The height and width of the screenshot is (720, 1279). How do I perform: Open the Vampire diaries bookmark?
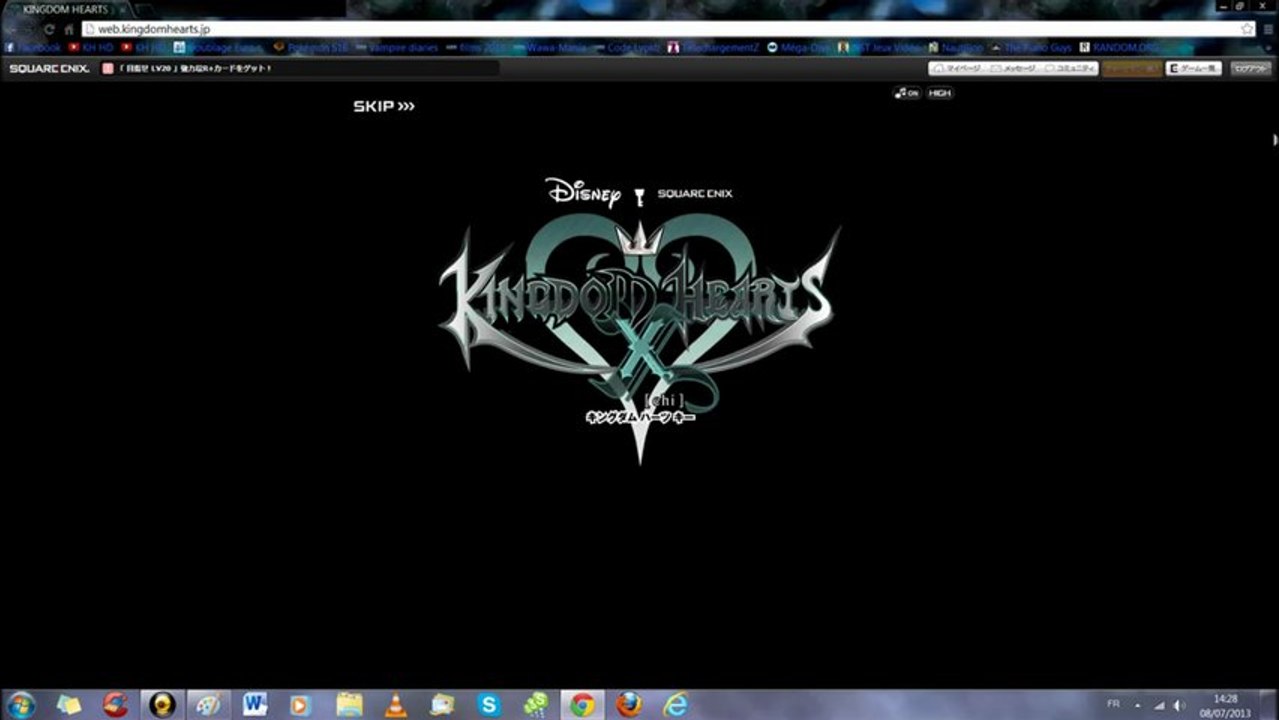[x=397, y=47]
